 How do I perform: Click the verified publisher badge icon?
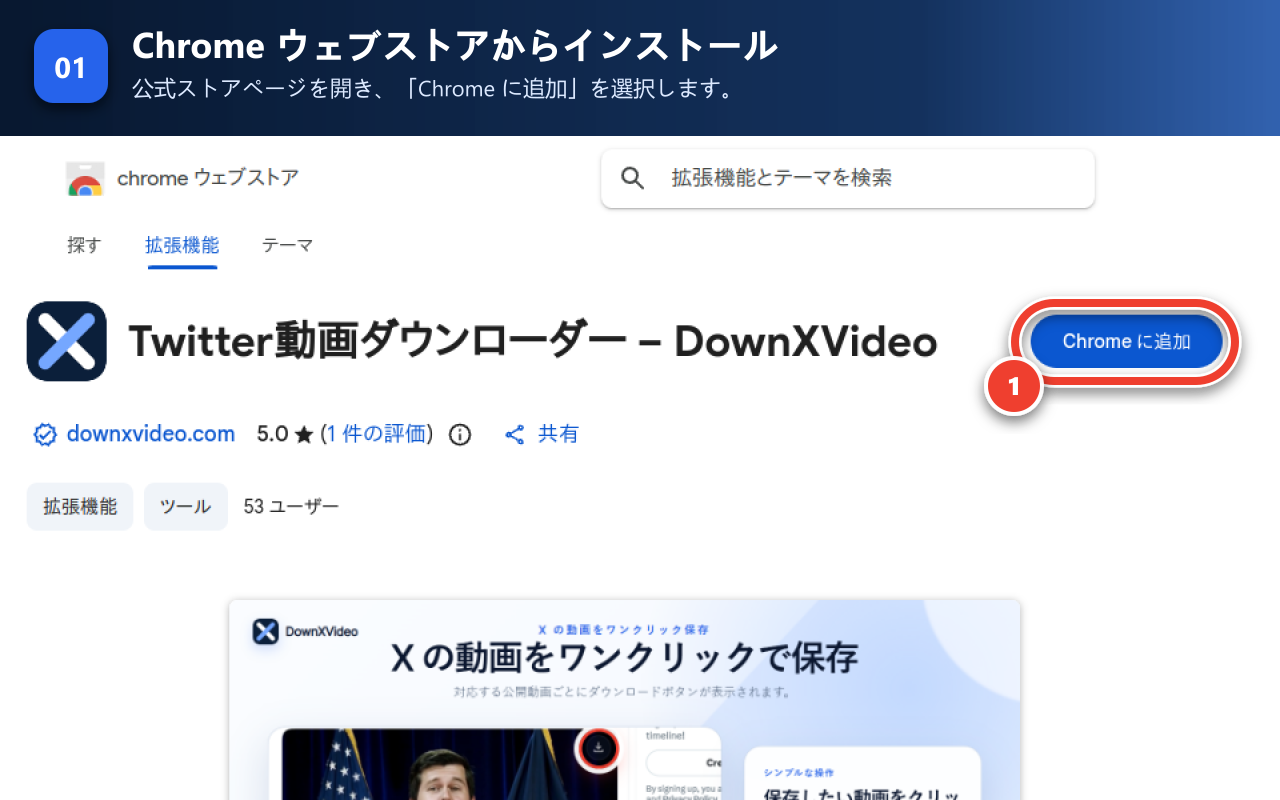45,435
